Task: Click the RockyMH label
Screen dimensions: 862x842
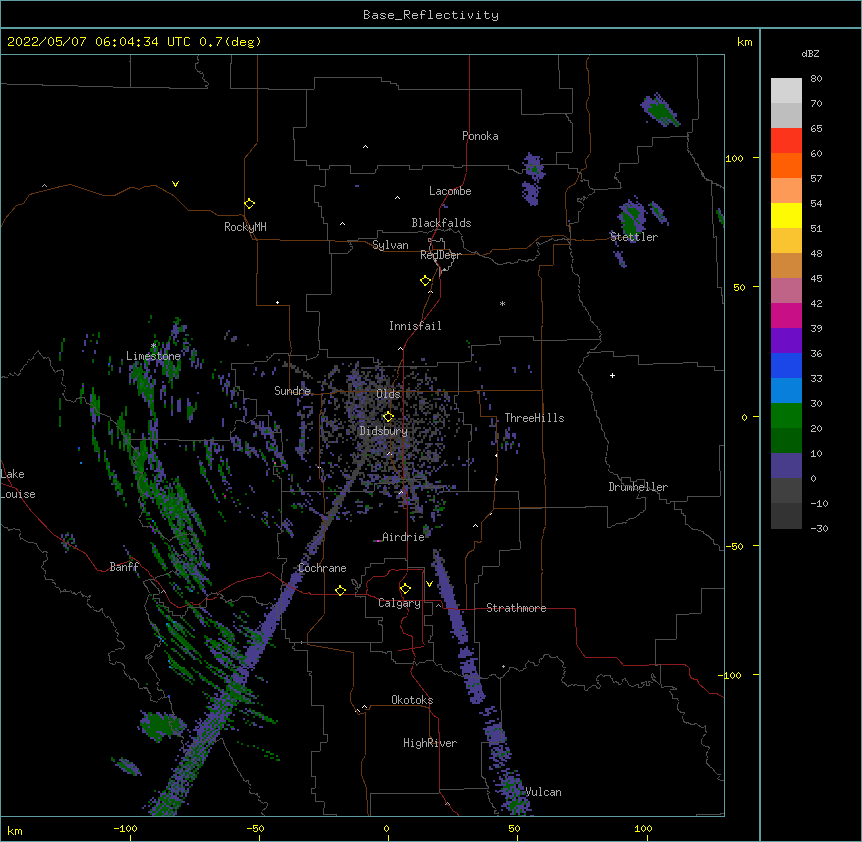Action: [x=245, y=227]
